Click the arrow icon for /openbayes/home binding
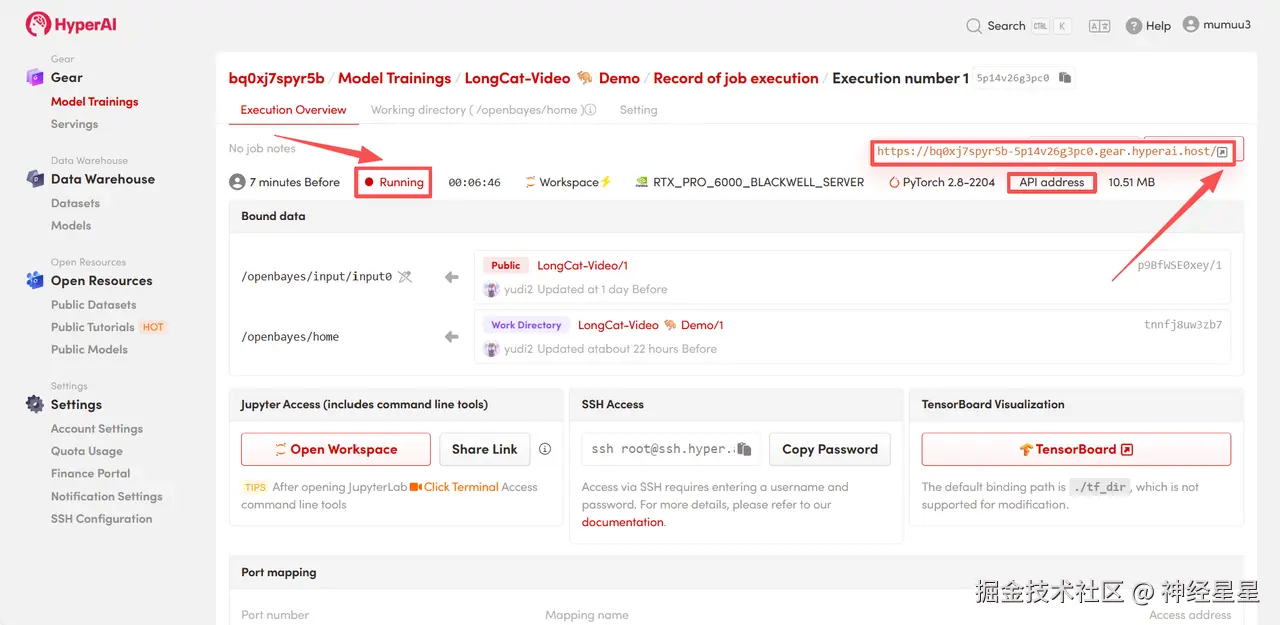Viewport: 1280px width, 625px height. pyautogui.click(x=451, y=337)
